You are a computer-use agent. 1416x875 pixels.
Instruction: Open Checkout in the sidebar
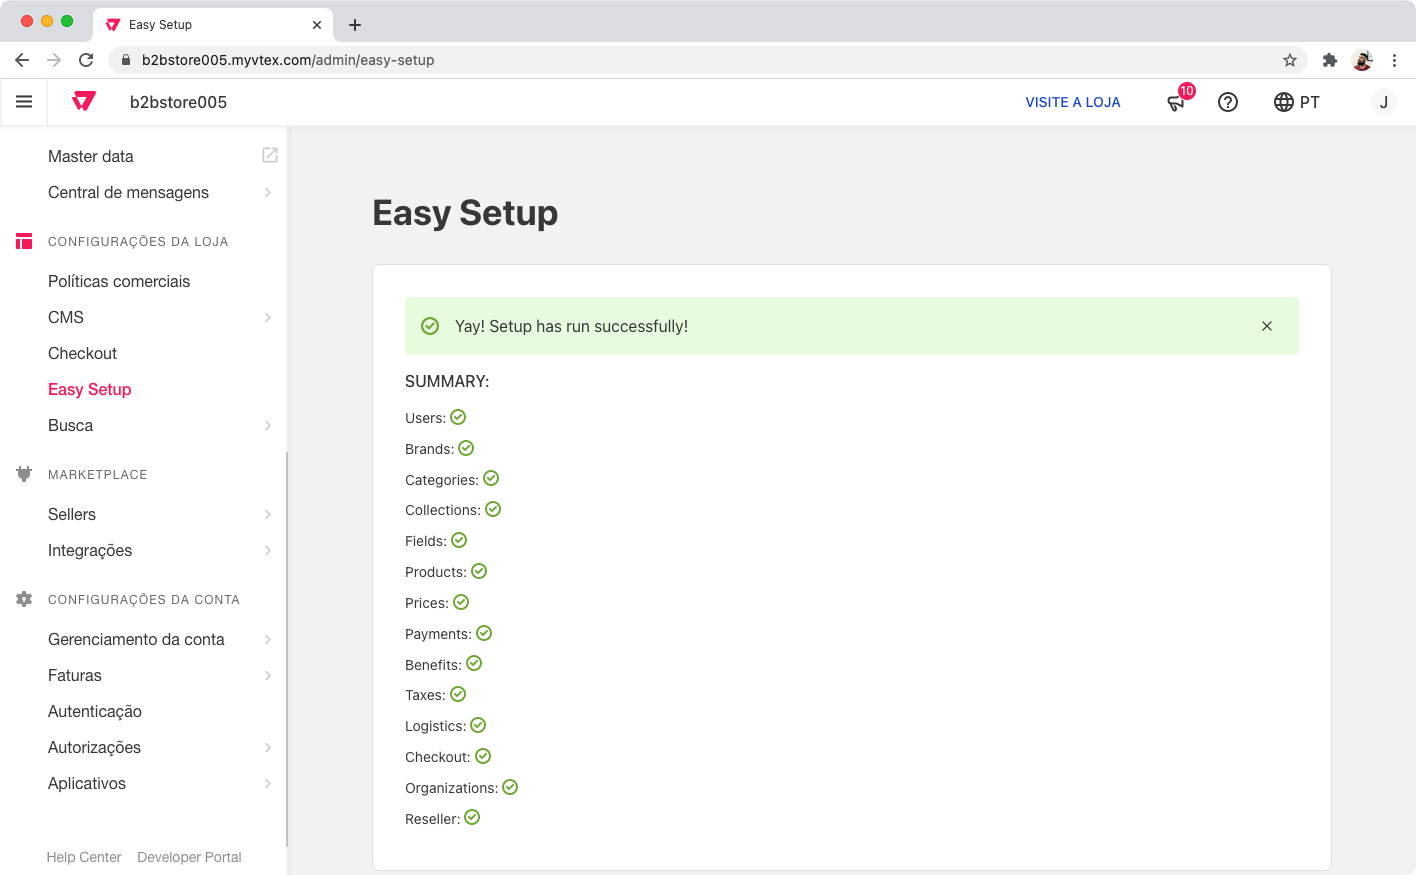tap(82, 353)
